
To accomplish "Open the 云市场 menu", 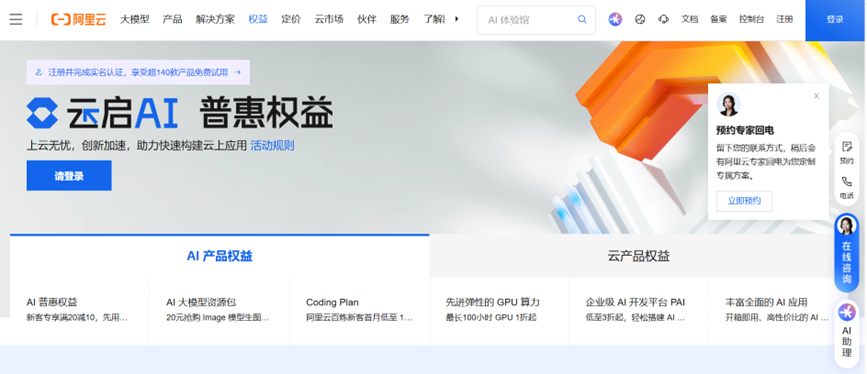I will (329, 19).
